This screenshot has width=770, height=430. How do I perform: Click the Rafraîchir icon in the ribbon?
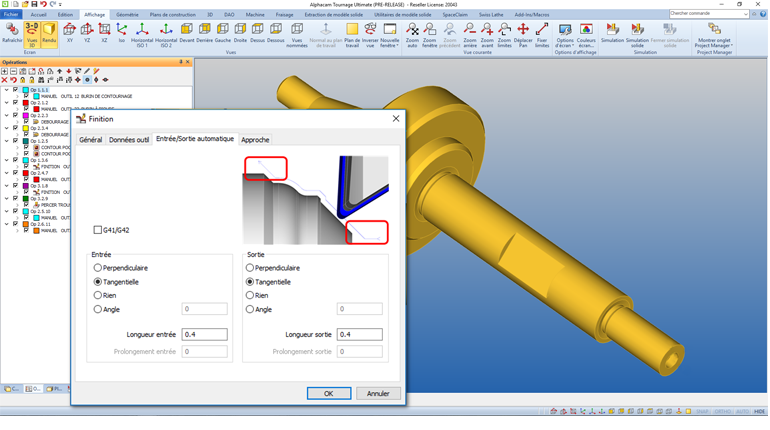tap(12, 32)
